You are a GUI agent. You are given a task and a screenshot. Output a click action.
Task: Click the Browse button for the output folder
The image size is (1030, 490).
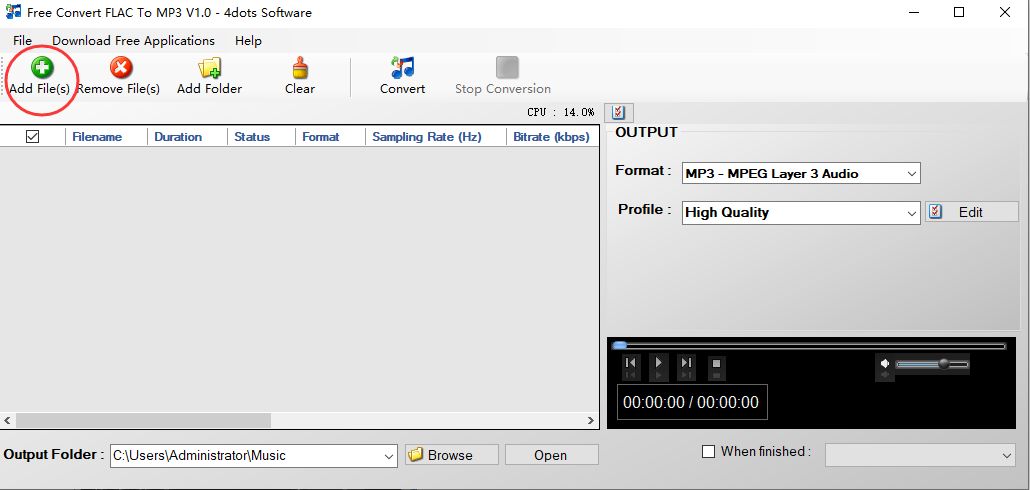tap(451, 455)
